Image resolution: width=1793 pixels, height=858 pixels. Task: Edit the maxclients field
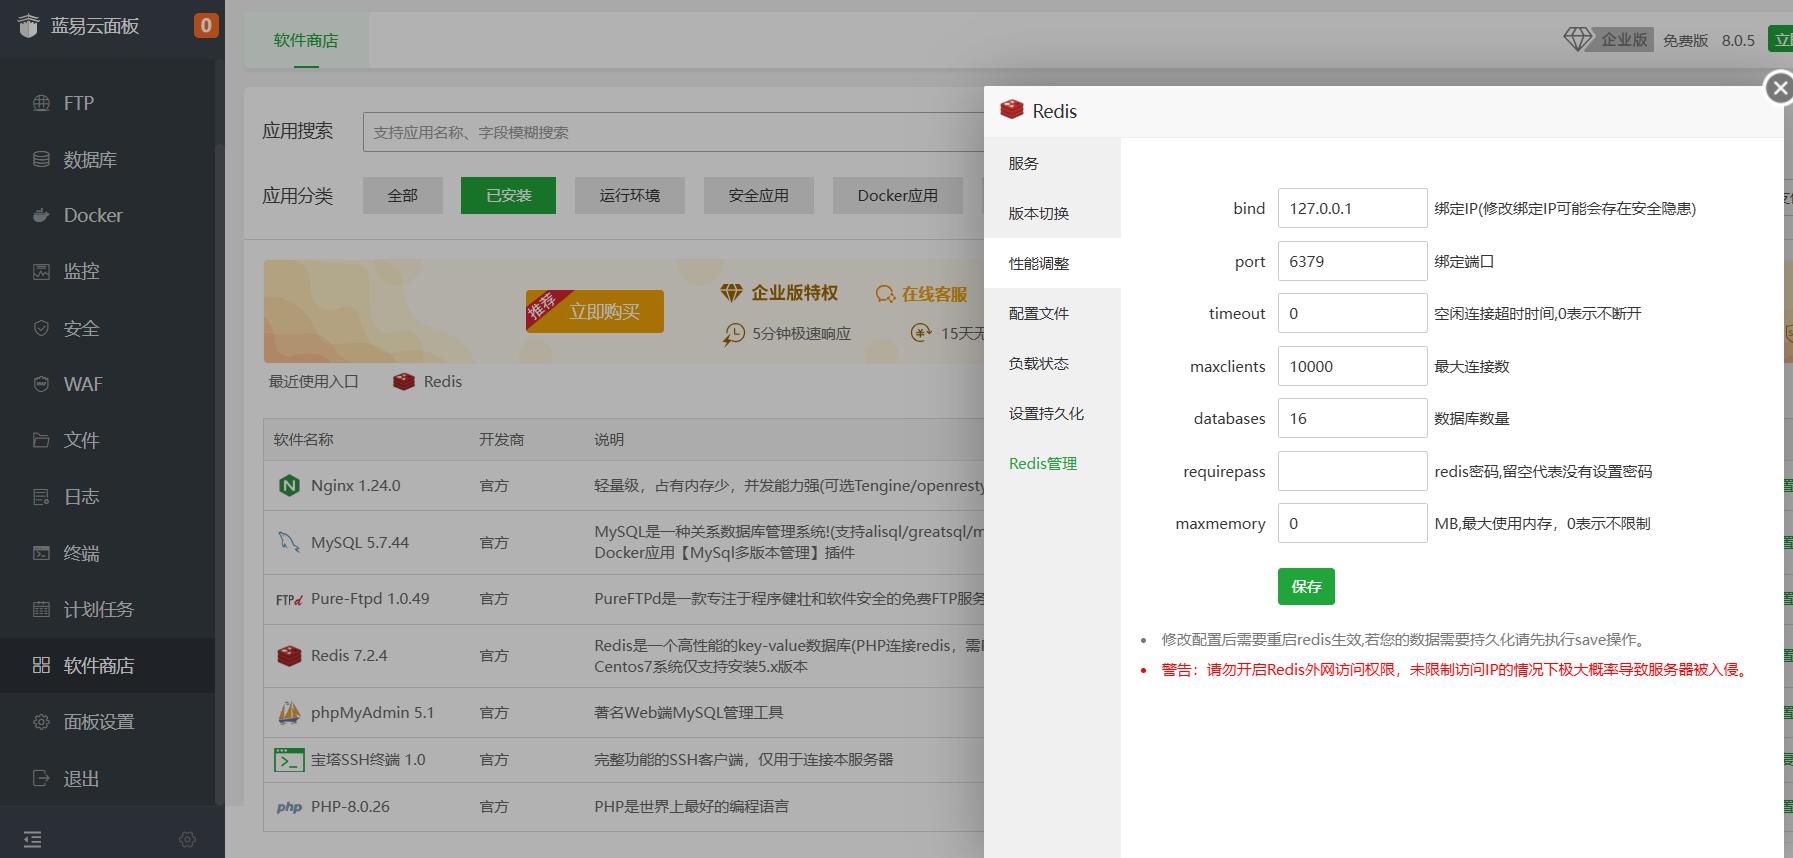(x=1352, y=366)
